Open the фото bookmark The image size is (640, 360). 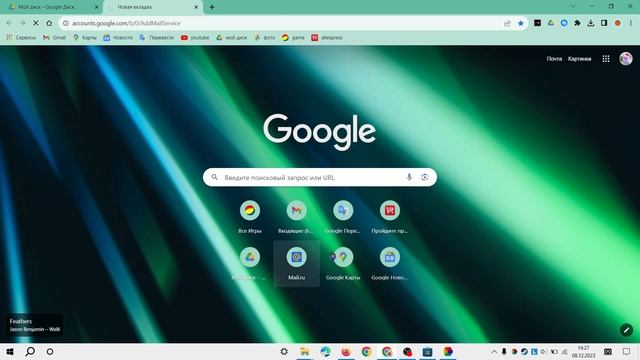coord(264,38)
